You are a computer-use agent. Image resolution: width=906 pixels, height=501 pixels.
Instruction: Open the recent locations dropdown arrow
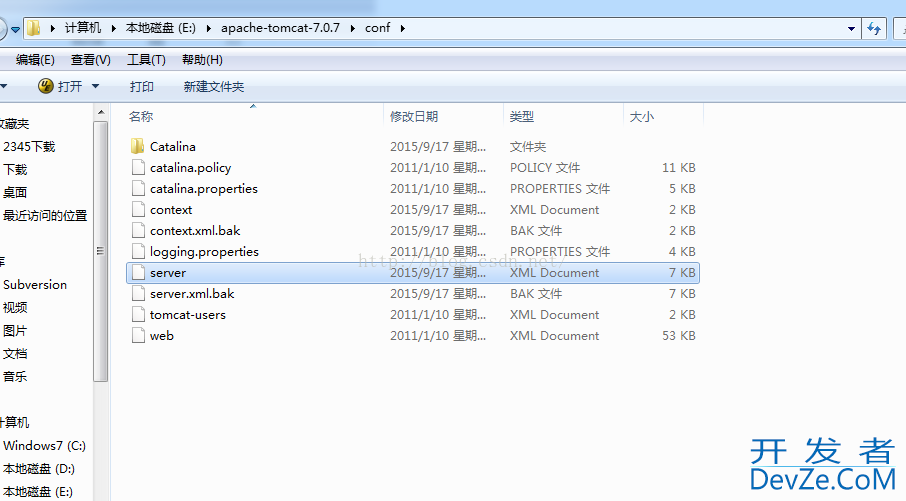point(16,28)
